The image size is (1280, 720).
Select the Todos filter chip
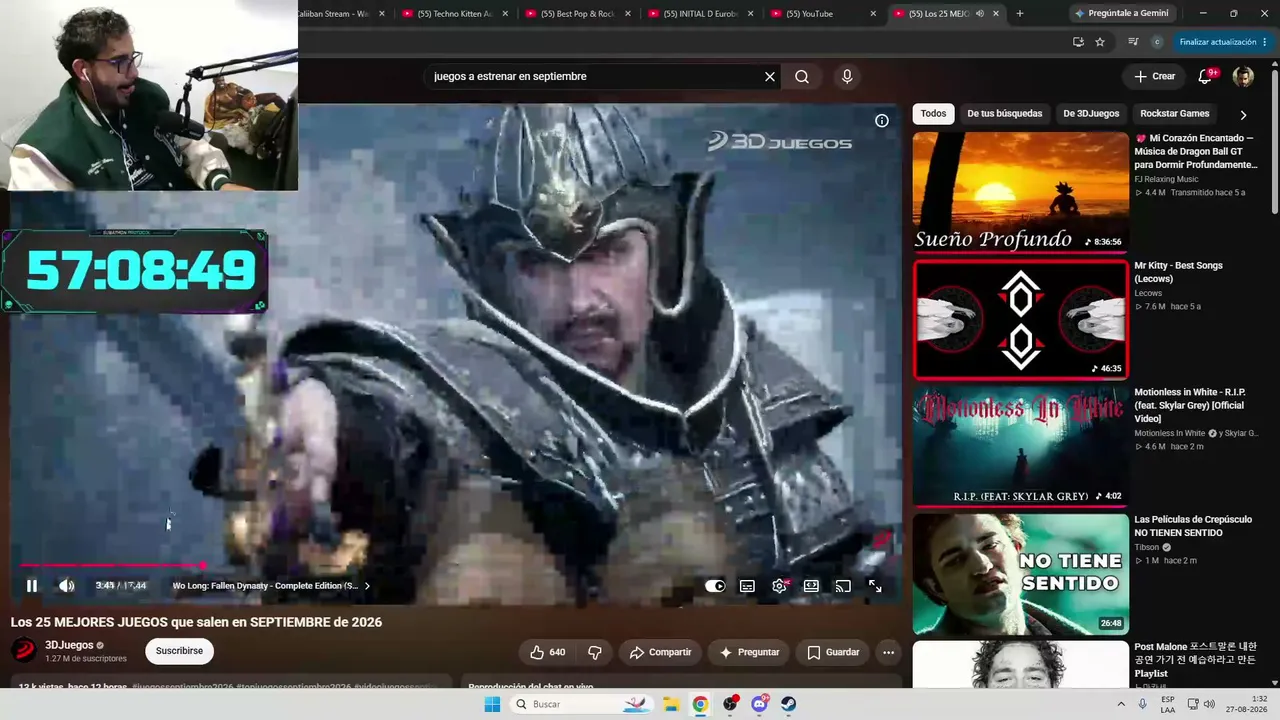pos(933,113)
